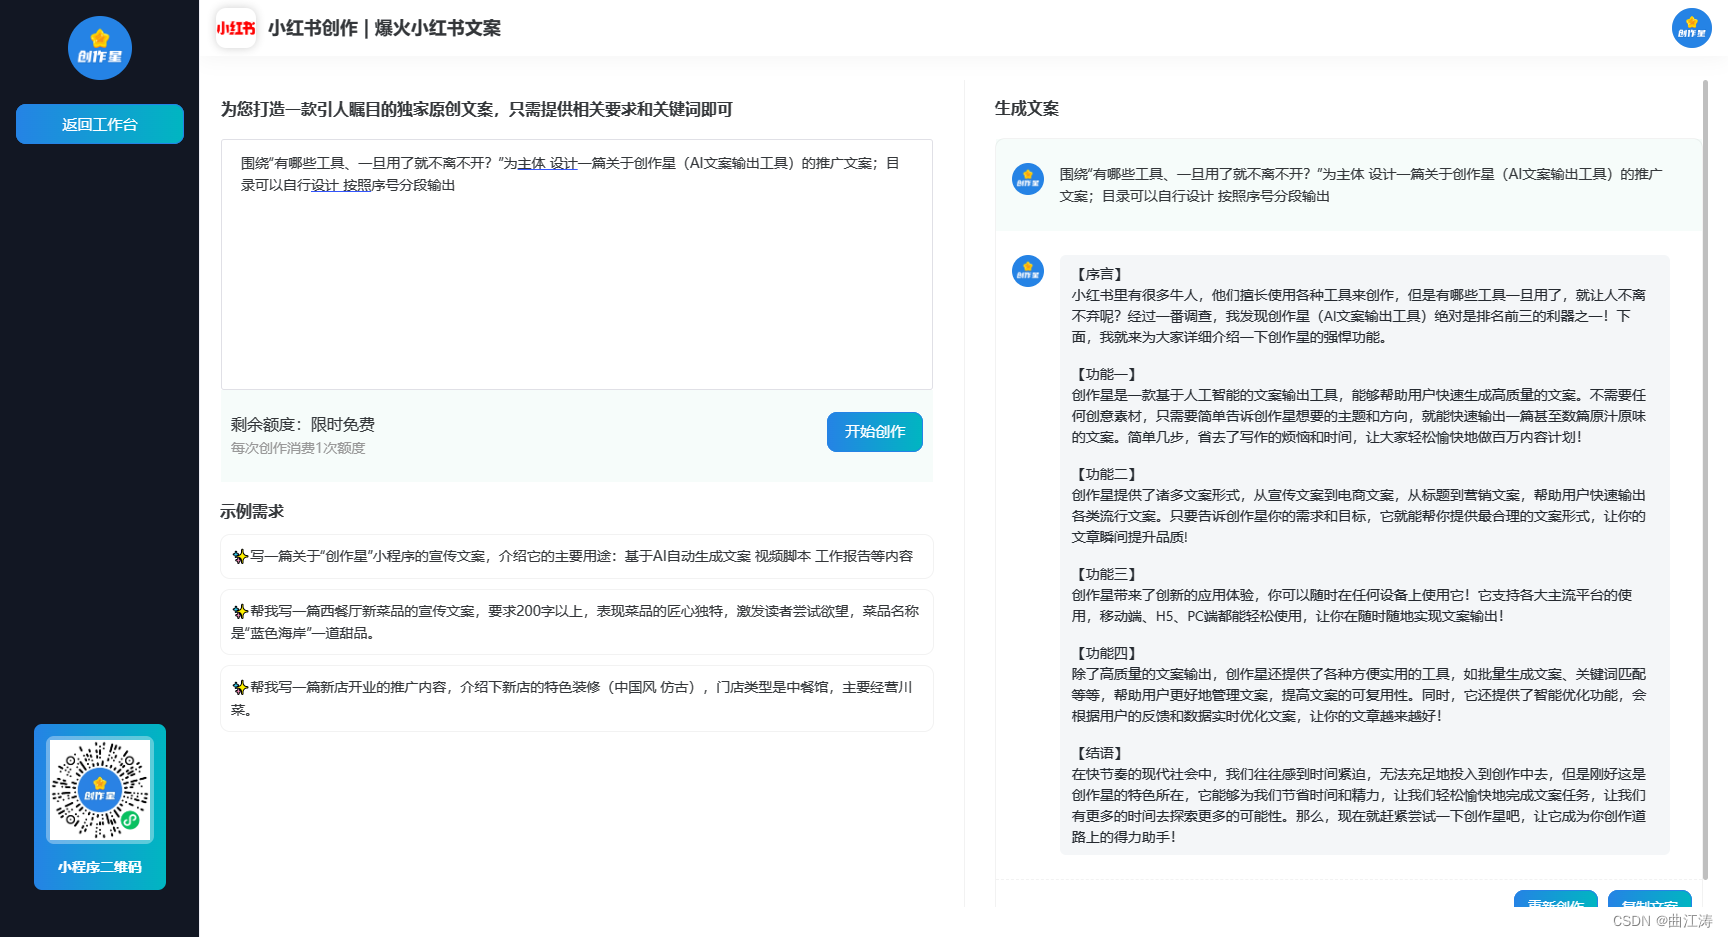1728x937 pixels.
Task: Click the 【功能四】 section heading
Action: click(x=1106, y=653)
